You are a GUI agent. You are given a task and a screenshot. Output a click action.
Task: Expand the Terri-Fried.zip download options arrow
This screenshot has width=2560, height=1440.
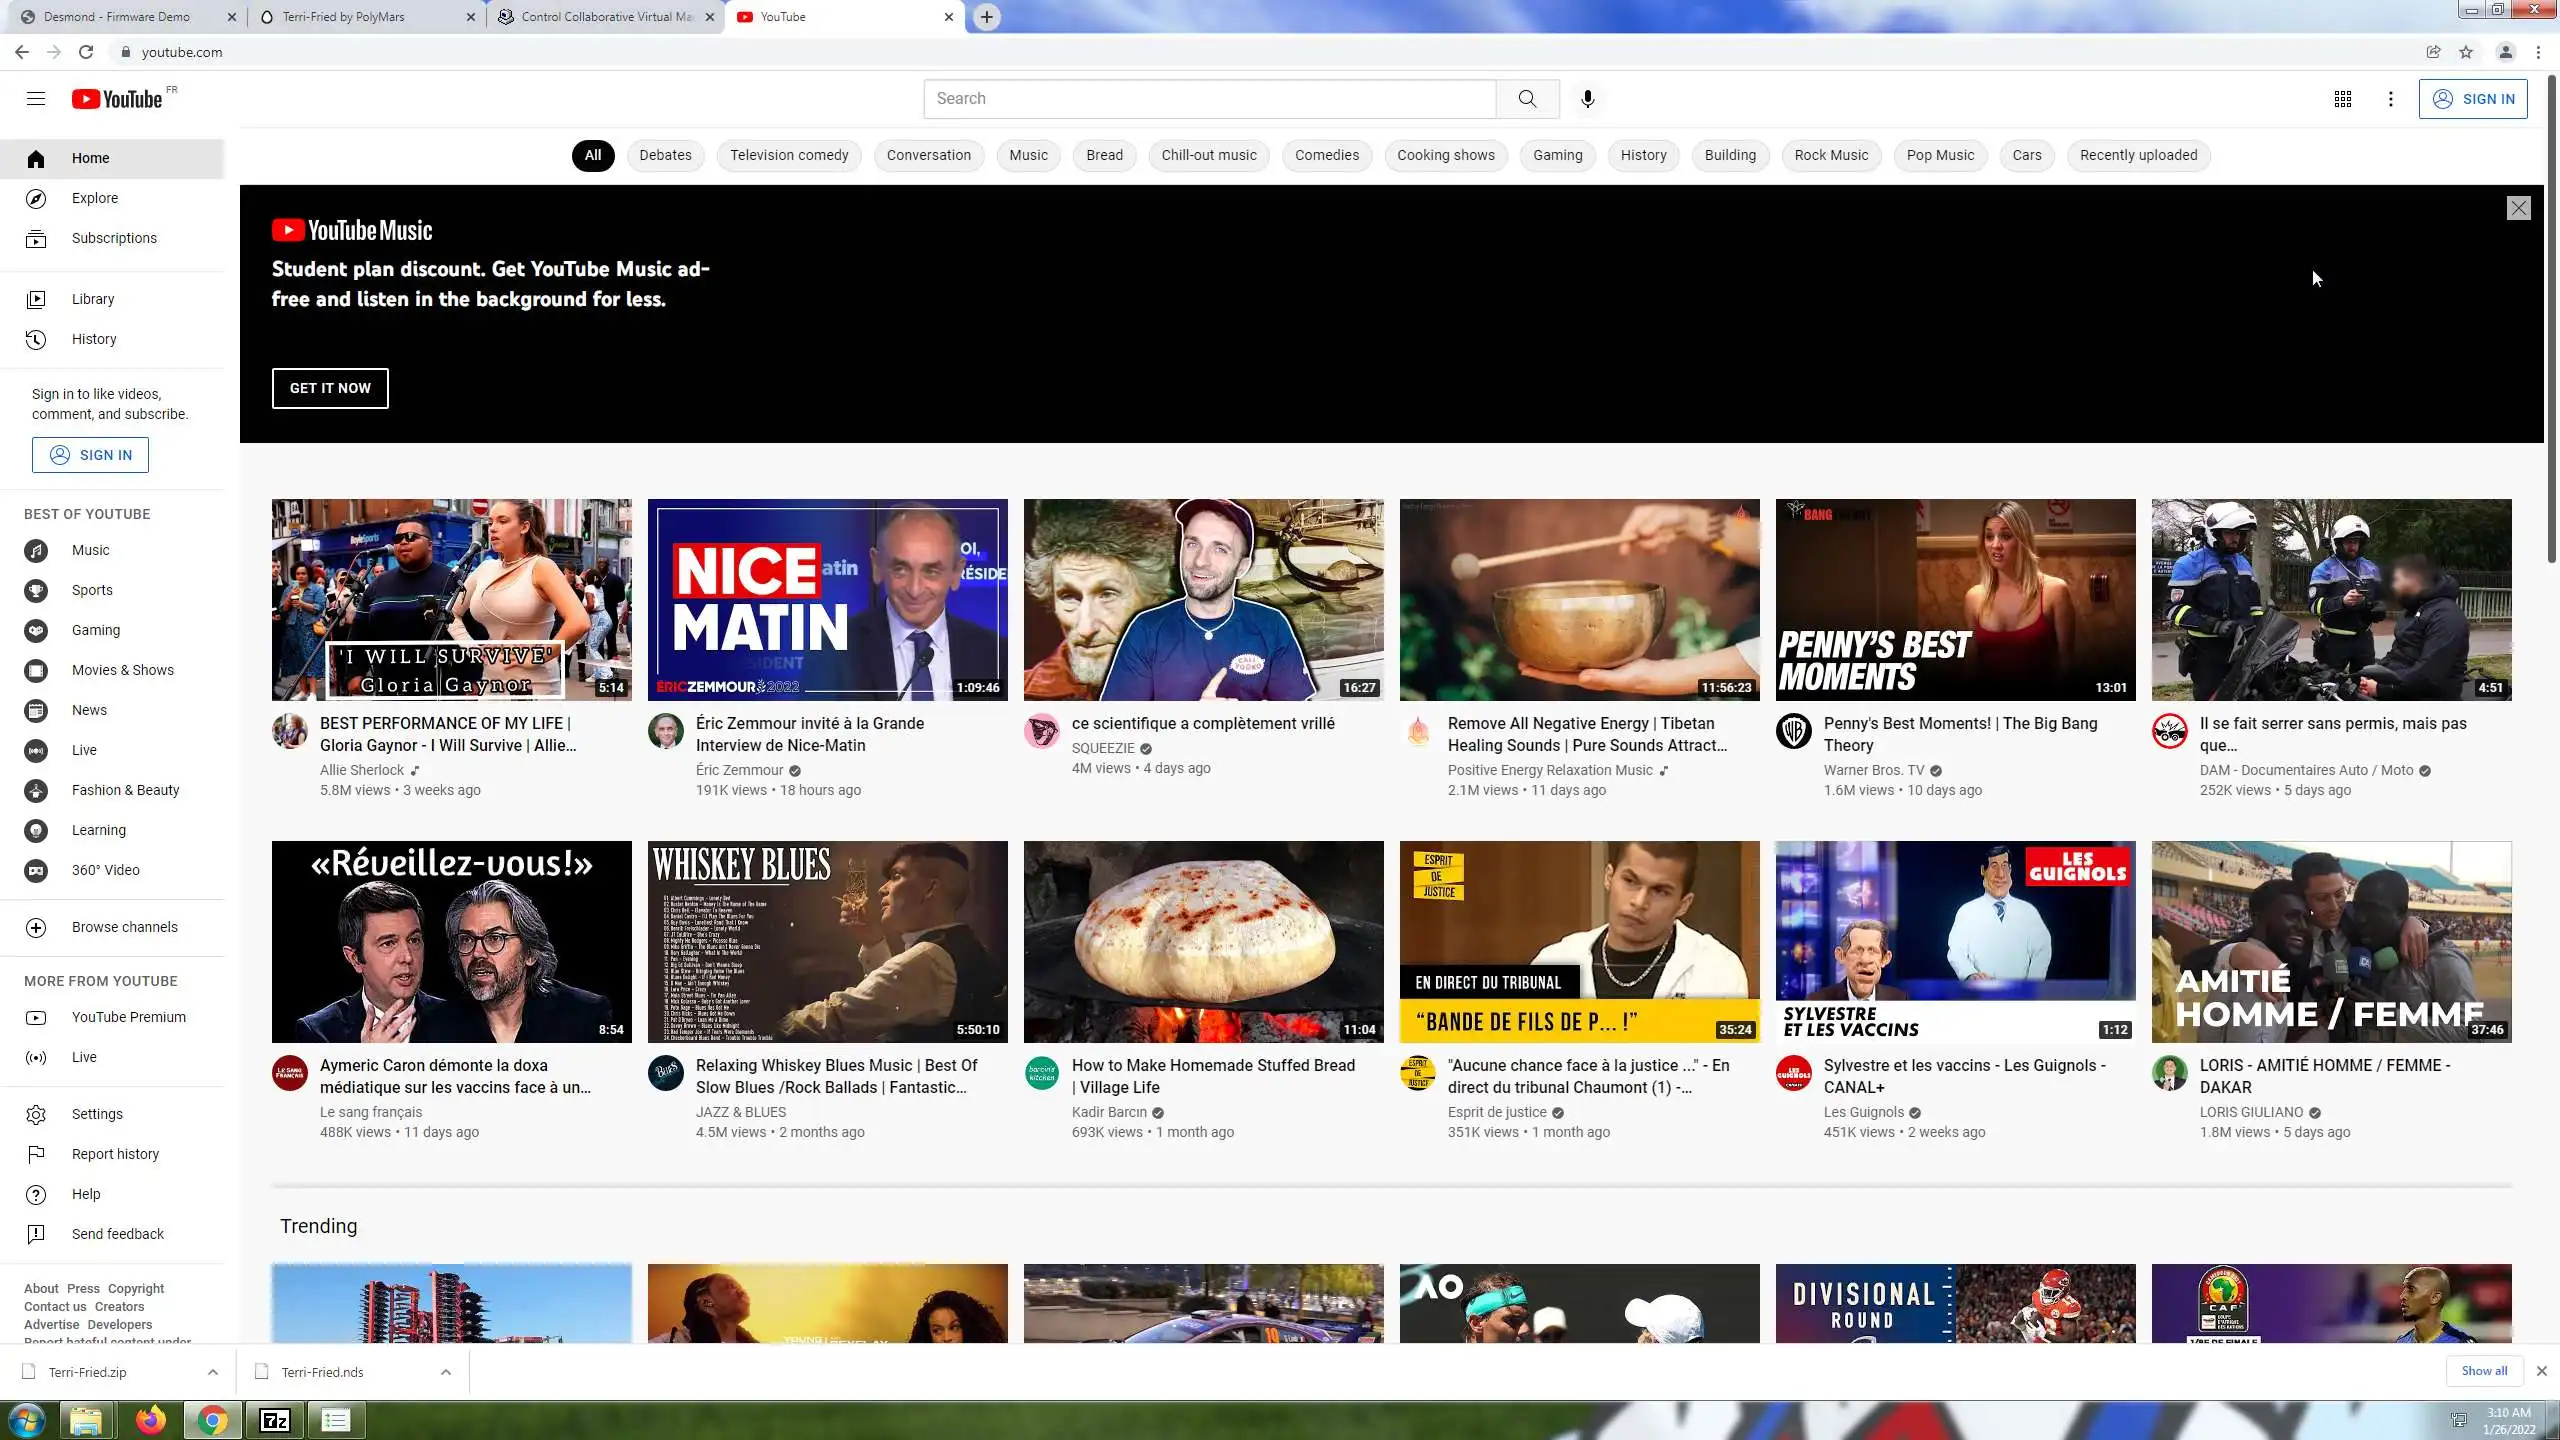212,1372
